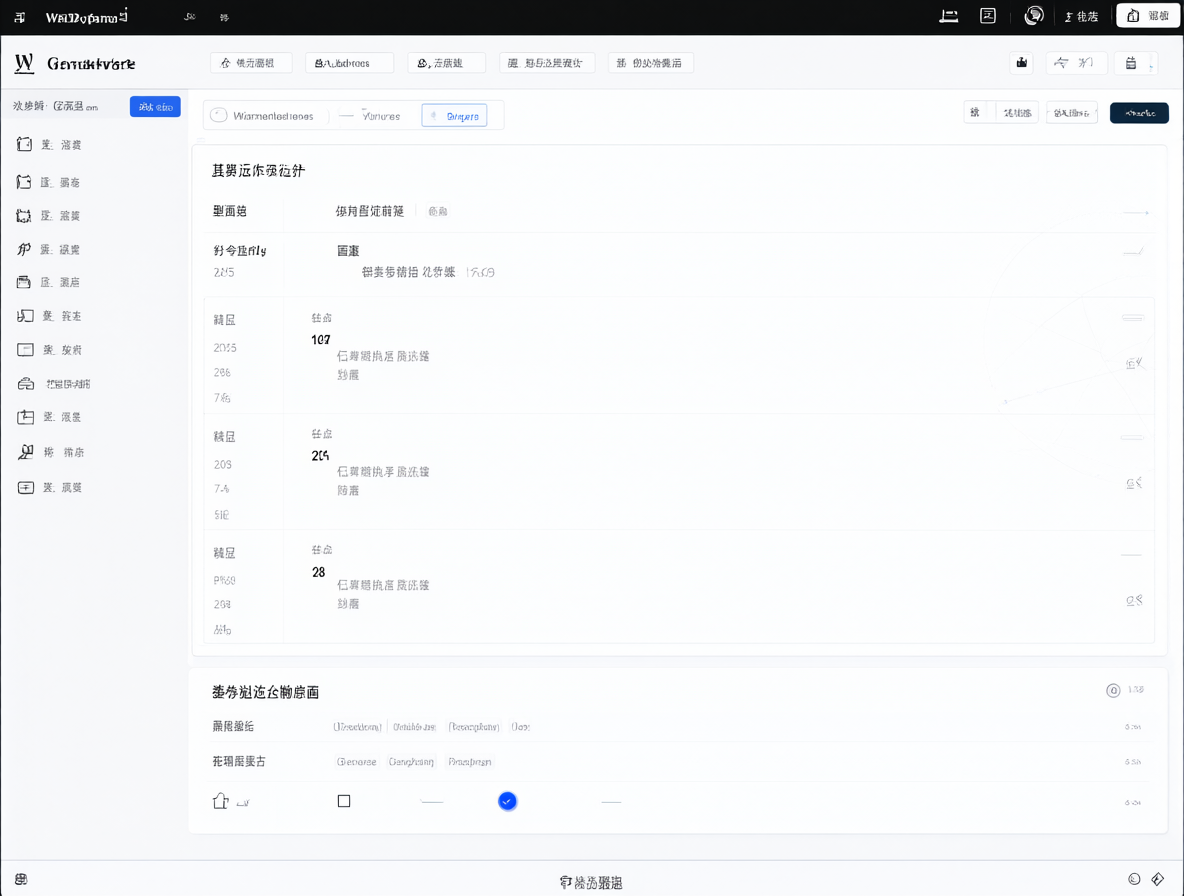Image resolution: width=1184 pixels, height=896 pixels.
Task: Click the circular info icon in lower panel header
Action: pos(1113,691)
